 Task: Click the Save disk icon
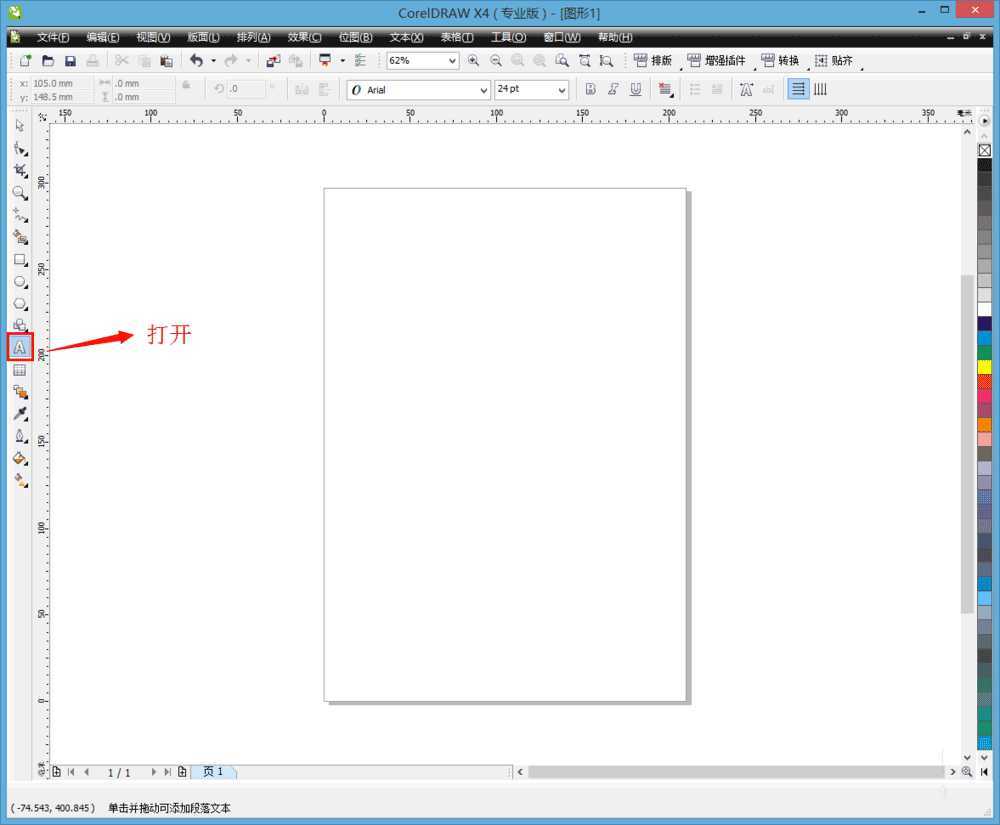(70, 61)
